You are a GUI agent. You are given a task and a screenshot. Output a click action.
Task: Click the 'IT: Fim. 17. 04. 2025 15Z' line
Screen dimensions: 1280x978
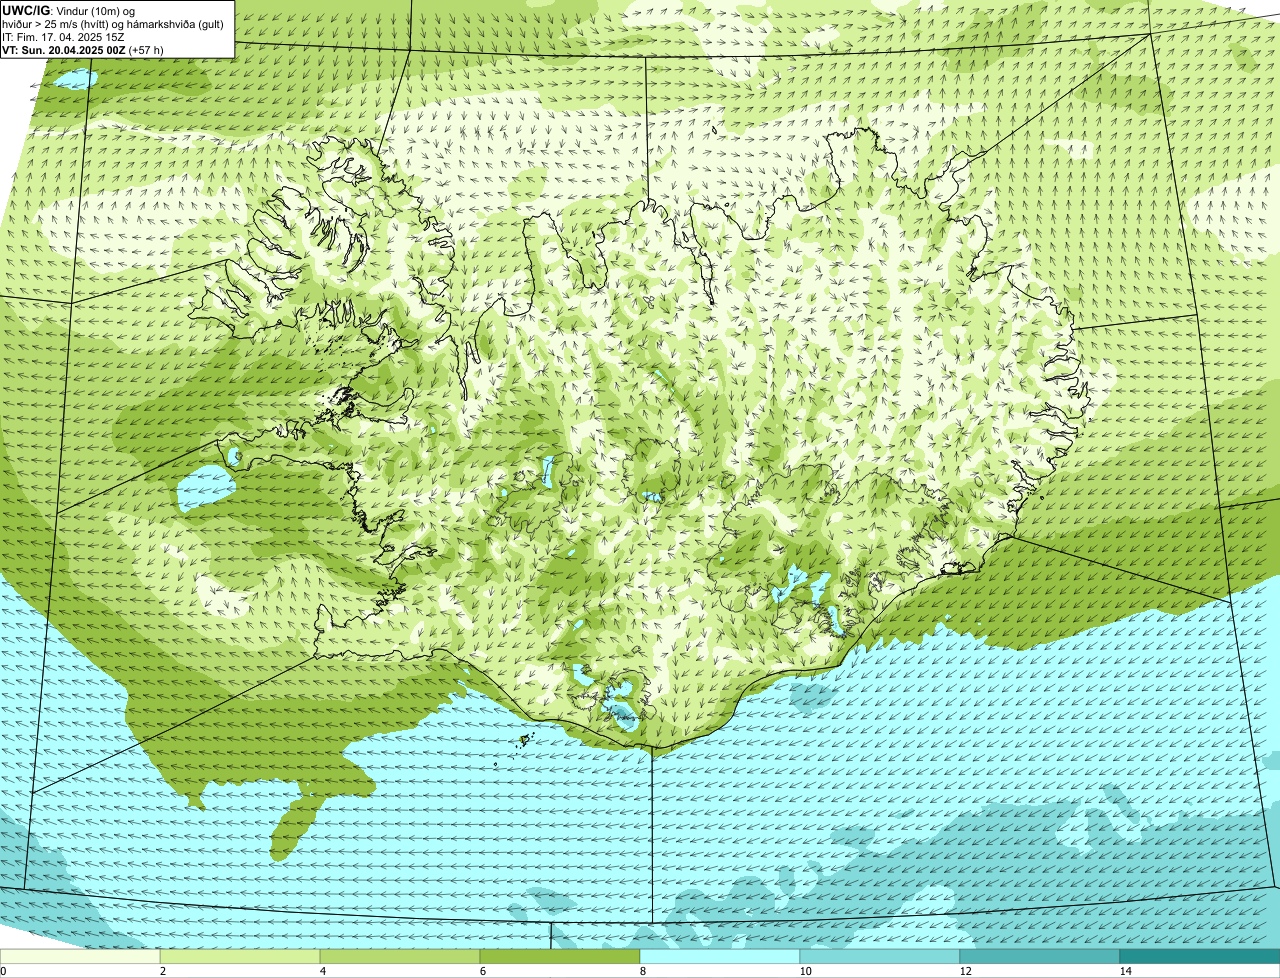pyautogui.click(x=63, y=37)
